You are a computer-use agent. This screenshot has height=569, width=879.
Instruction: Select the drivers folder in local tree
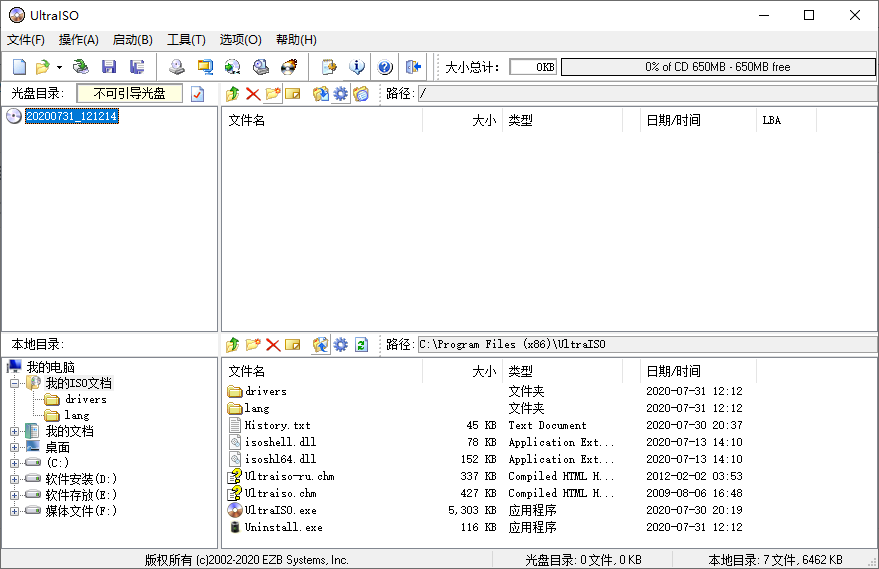pyautogui.click(x=85, y=399)
